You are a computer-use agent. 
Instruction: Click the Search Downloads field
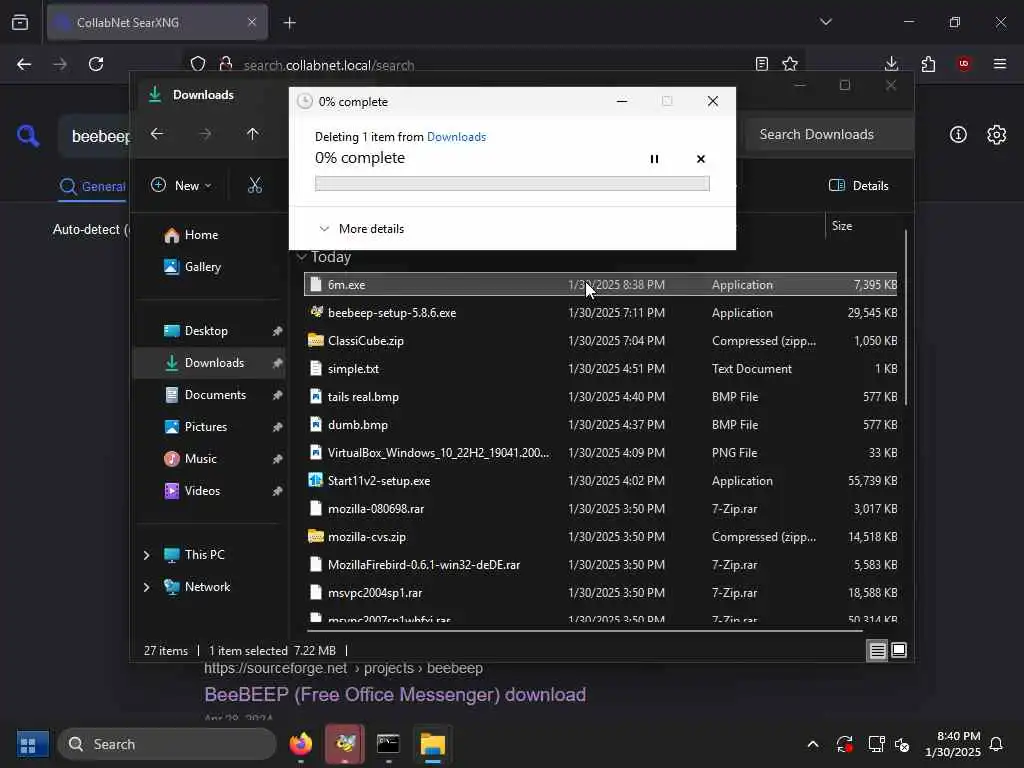tap(827, 135)
